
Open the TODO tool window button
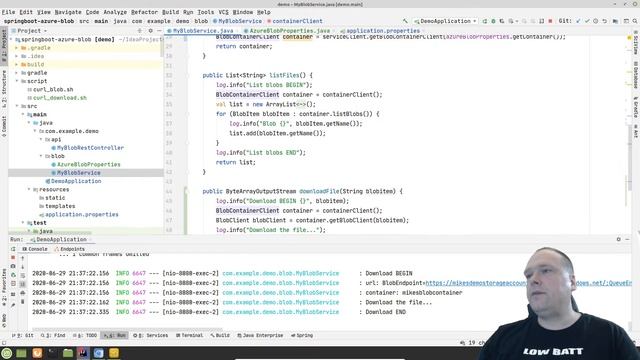(x=85, y=336)
